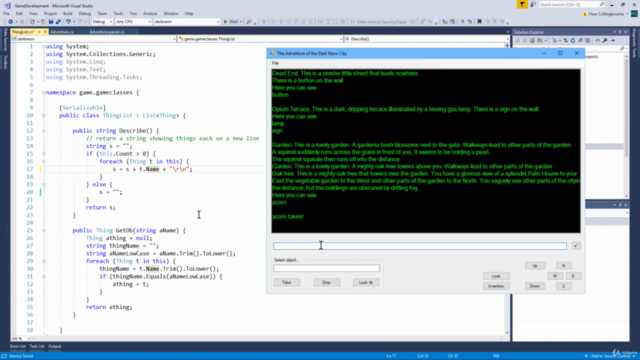
Task: Switch to the Adventure.cs tab
Action: point(62,32)
